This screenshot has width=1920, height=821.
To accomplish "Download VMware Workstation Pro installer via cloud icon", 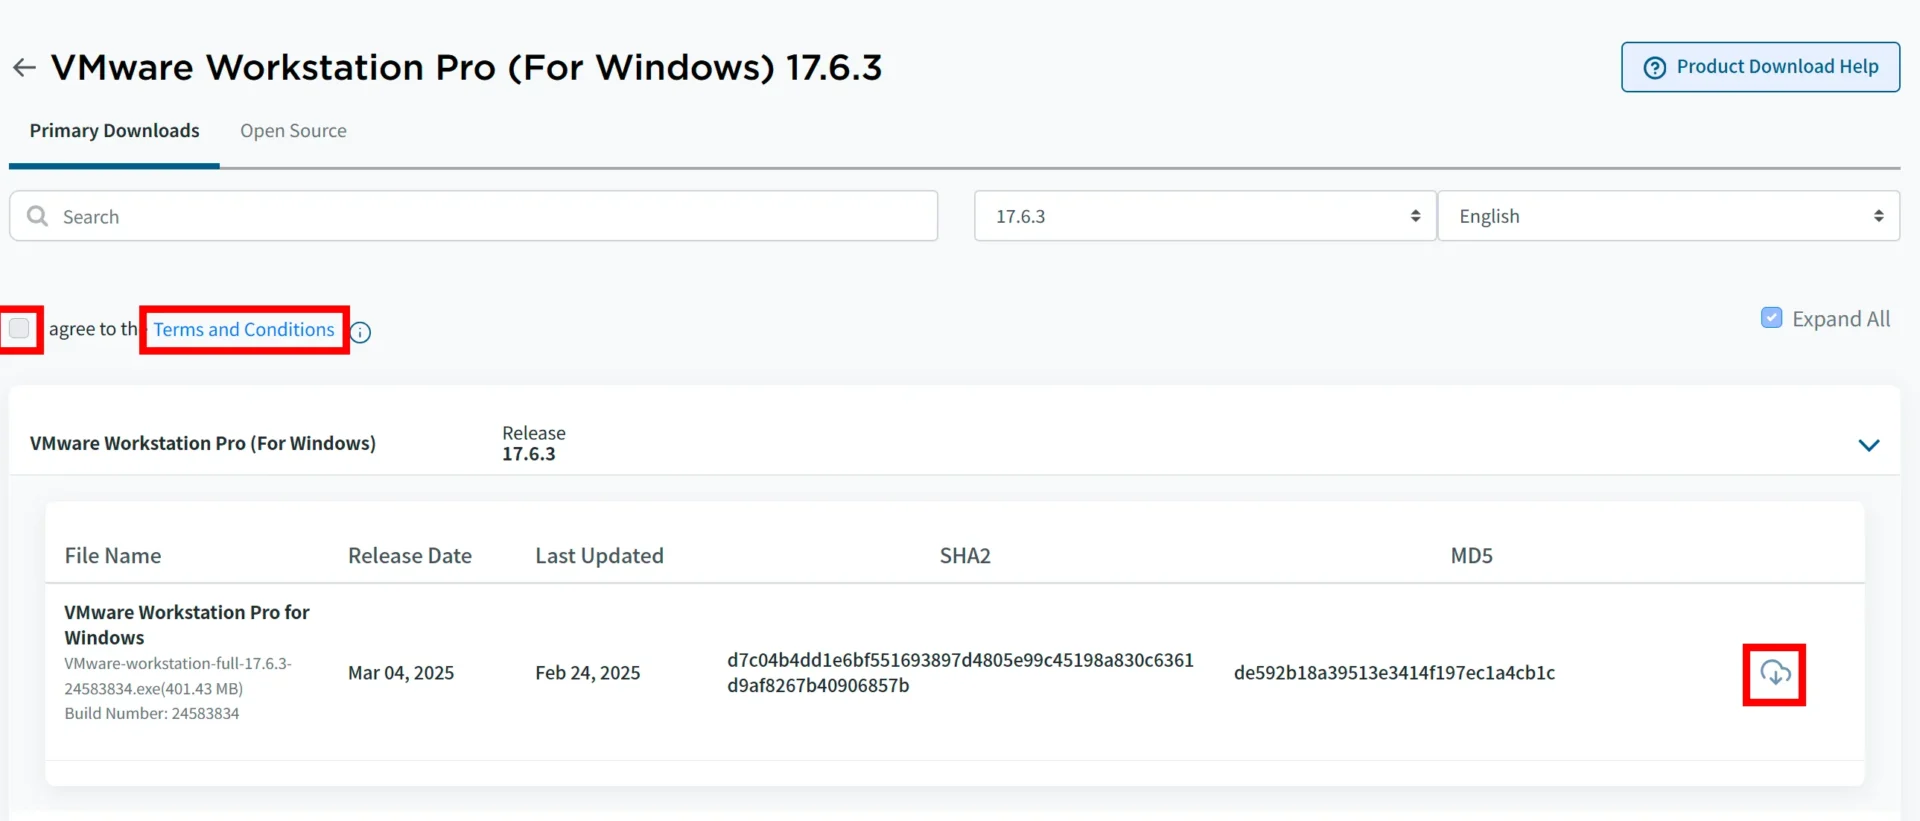I will pos(1775,673).
